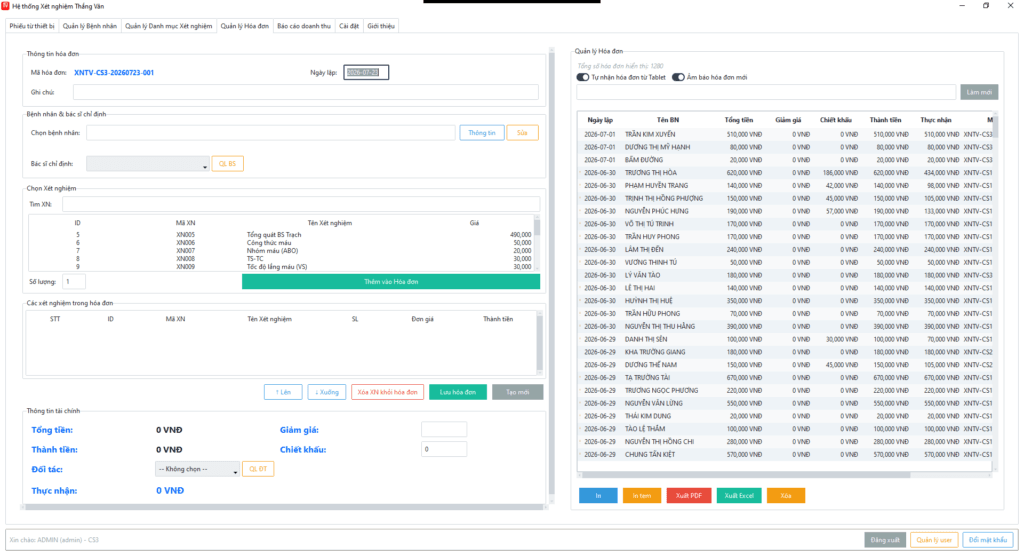This screenshot has width=1024, height=555.
Task: Click the Chọn bệnh nhân field
Action: (270, 133)
